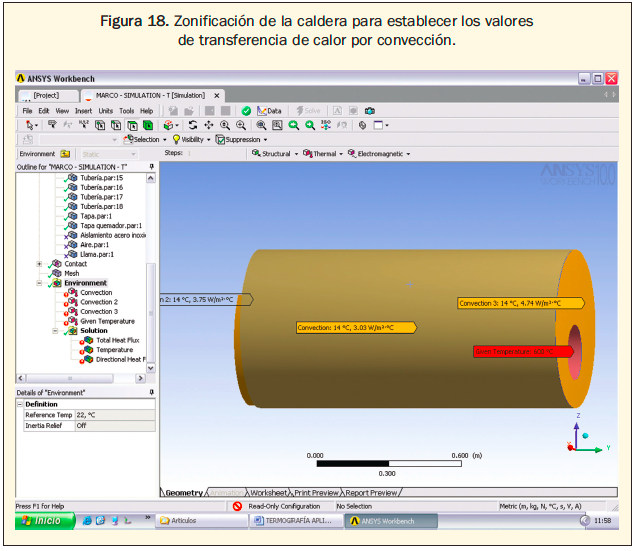Click the Inicio start button
This screenshot has width=635, height=551.
click(41, 520)
